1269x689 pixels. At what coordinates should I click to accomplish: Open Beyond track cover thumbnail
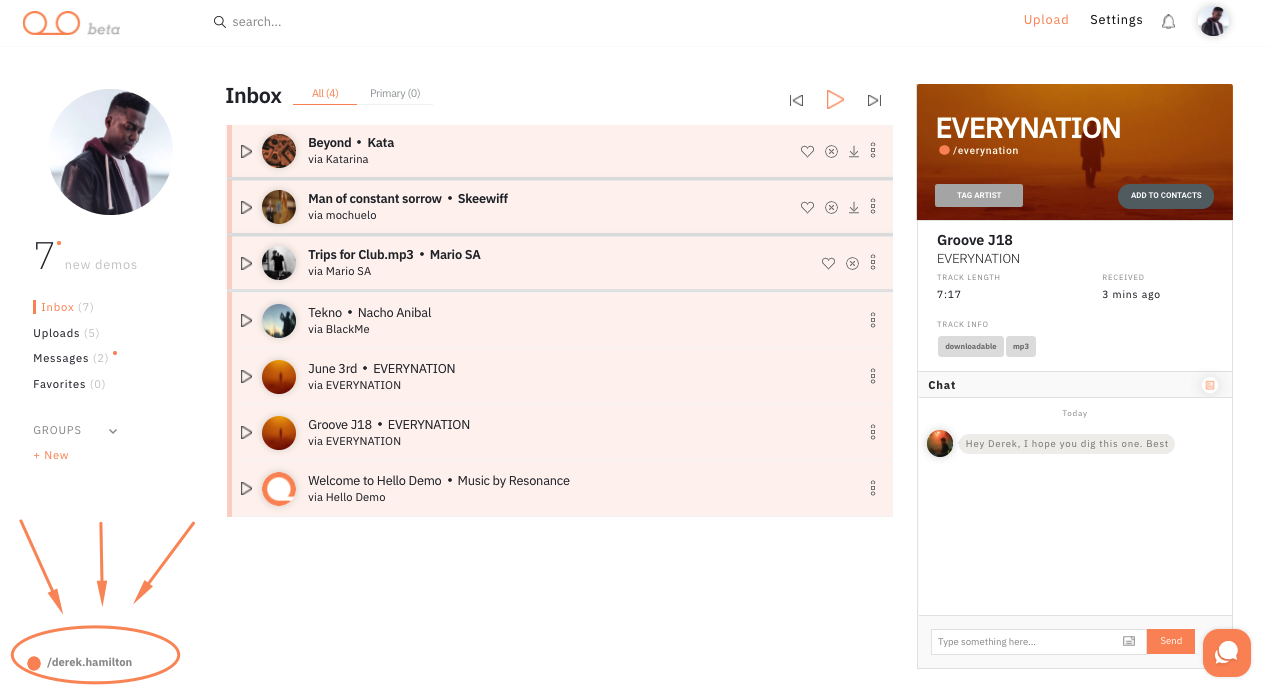[x=279, y=151]
